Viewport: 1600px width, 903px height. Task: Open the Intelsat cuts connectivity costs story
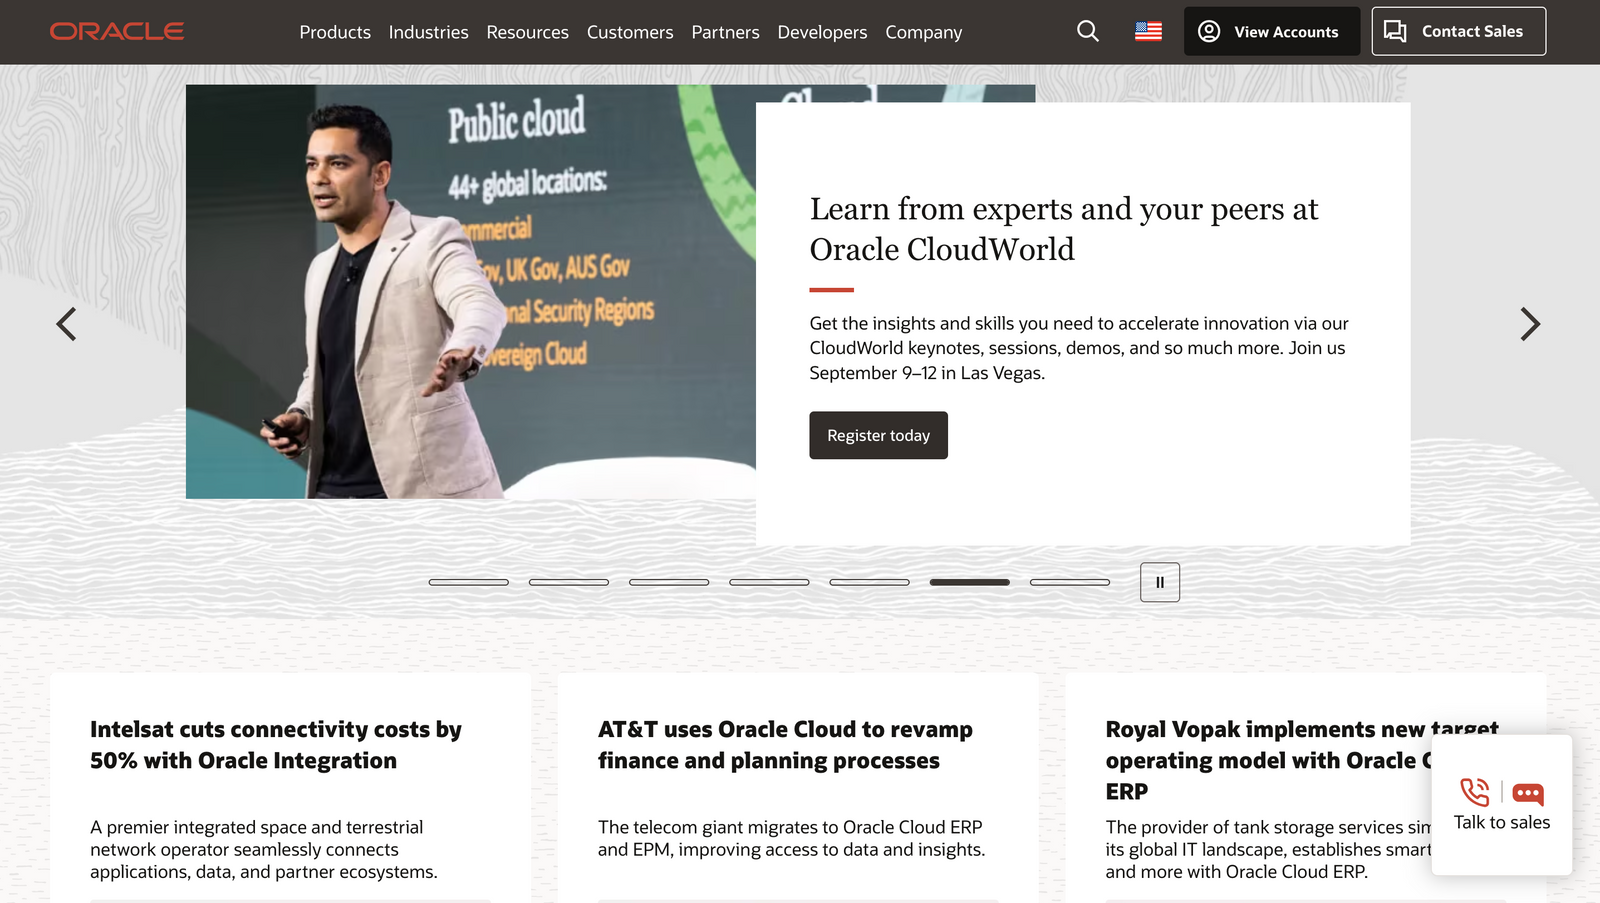pyautogui.click(x=275, y=744)
